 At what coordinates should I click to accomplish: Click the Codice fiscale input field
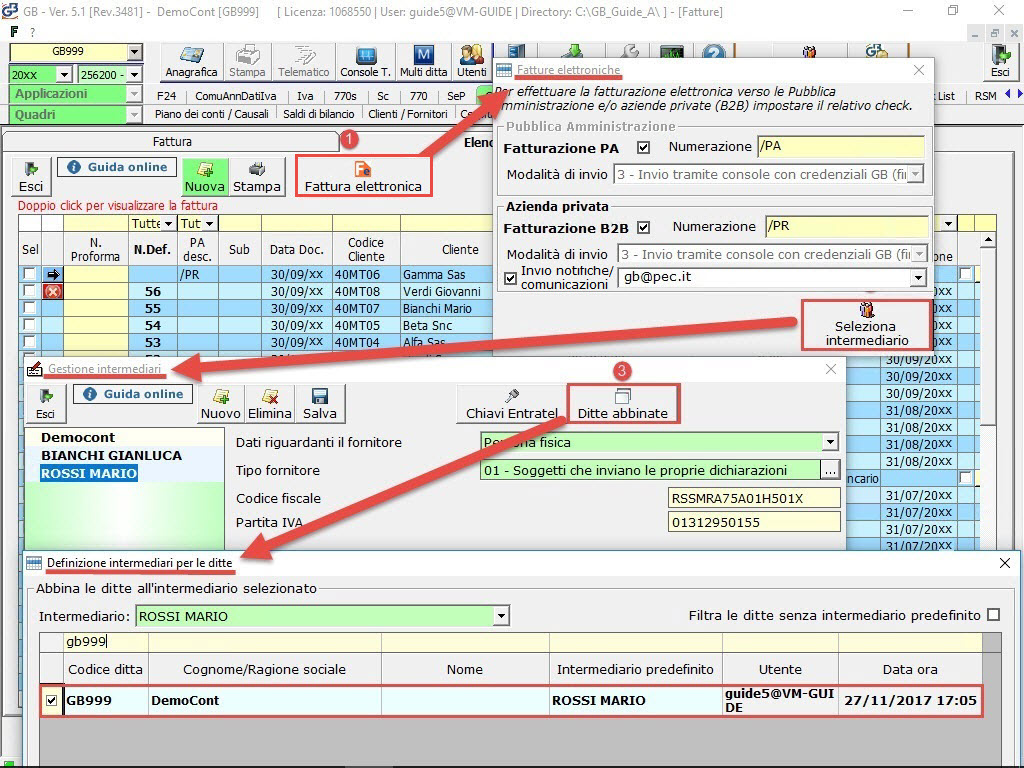754,498
